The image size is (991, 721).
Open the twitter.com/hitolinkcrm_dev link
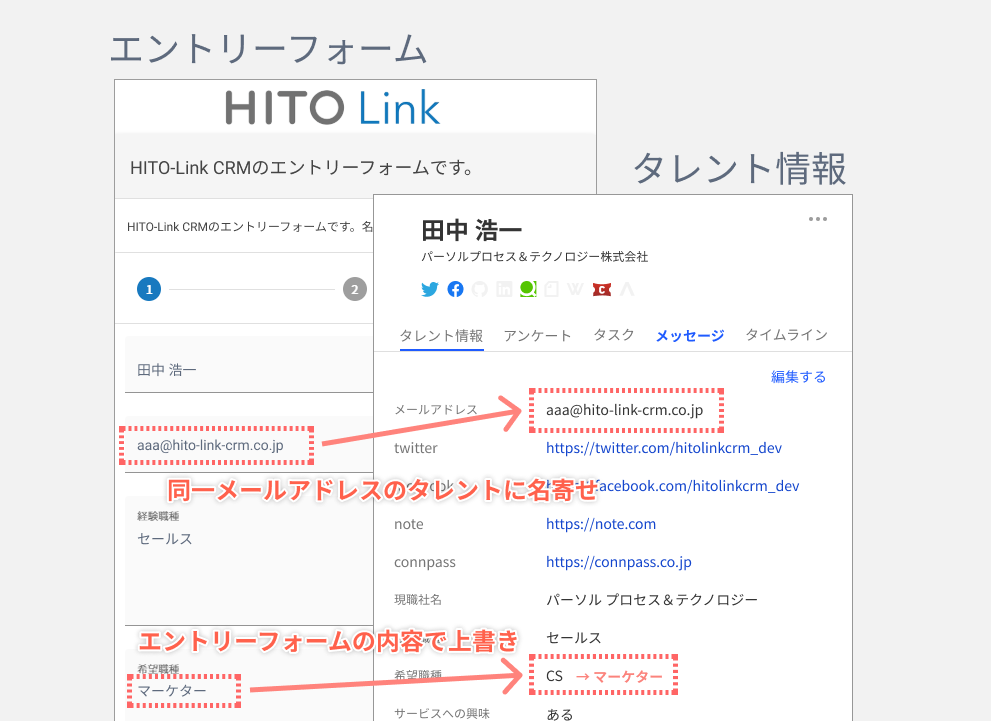(x=664, y=447)
